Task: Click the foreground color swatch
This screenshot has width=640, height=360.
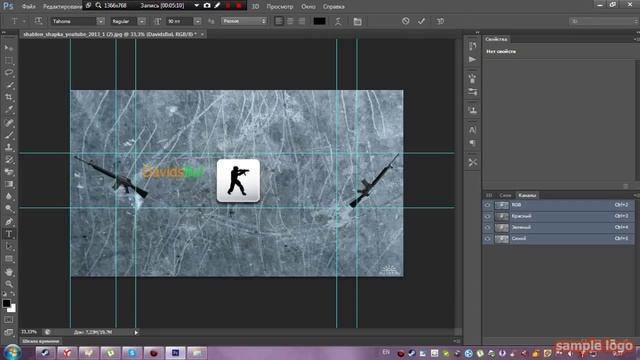Action: pos(6,303)
